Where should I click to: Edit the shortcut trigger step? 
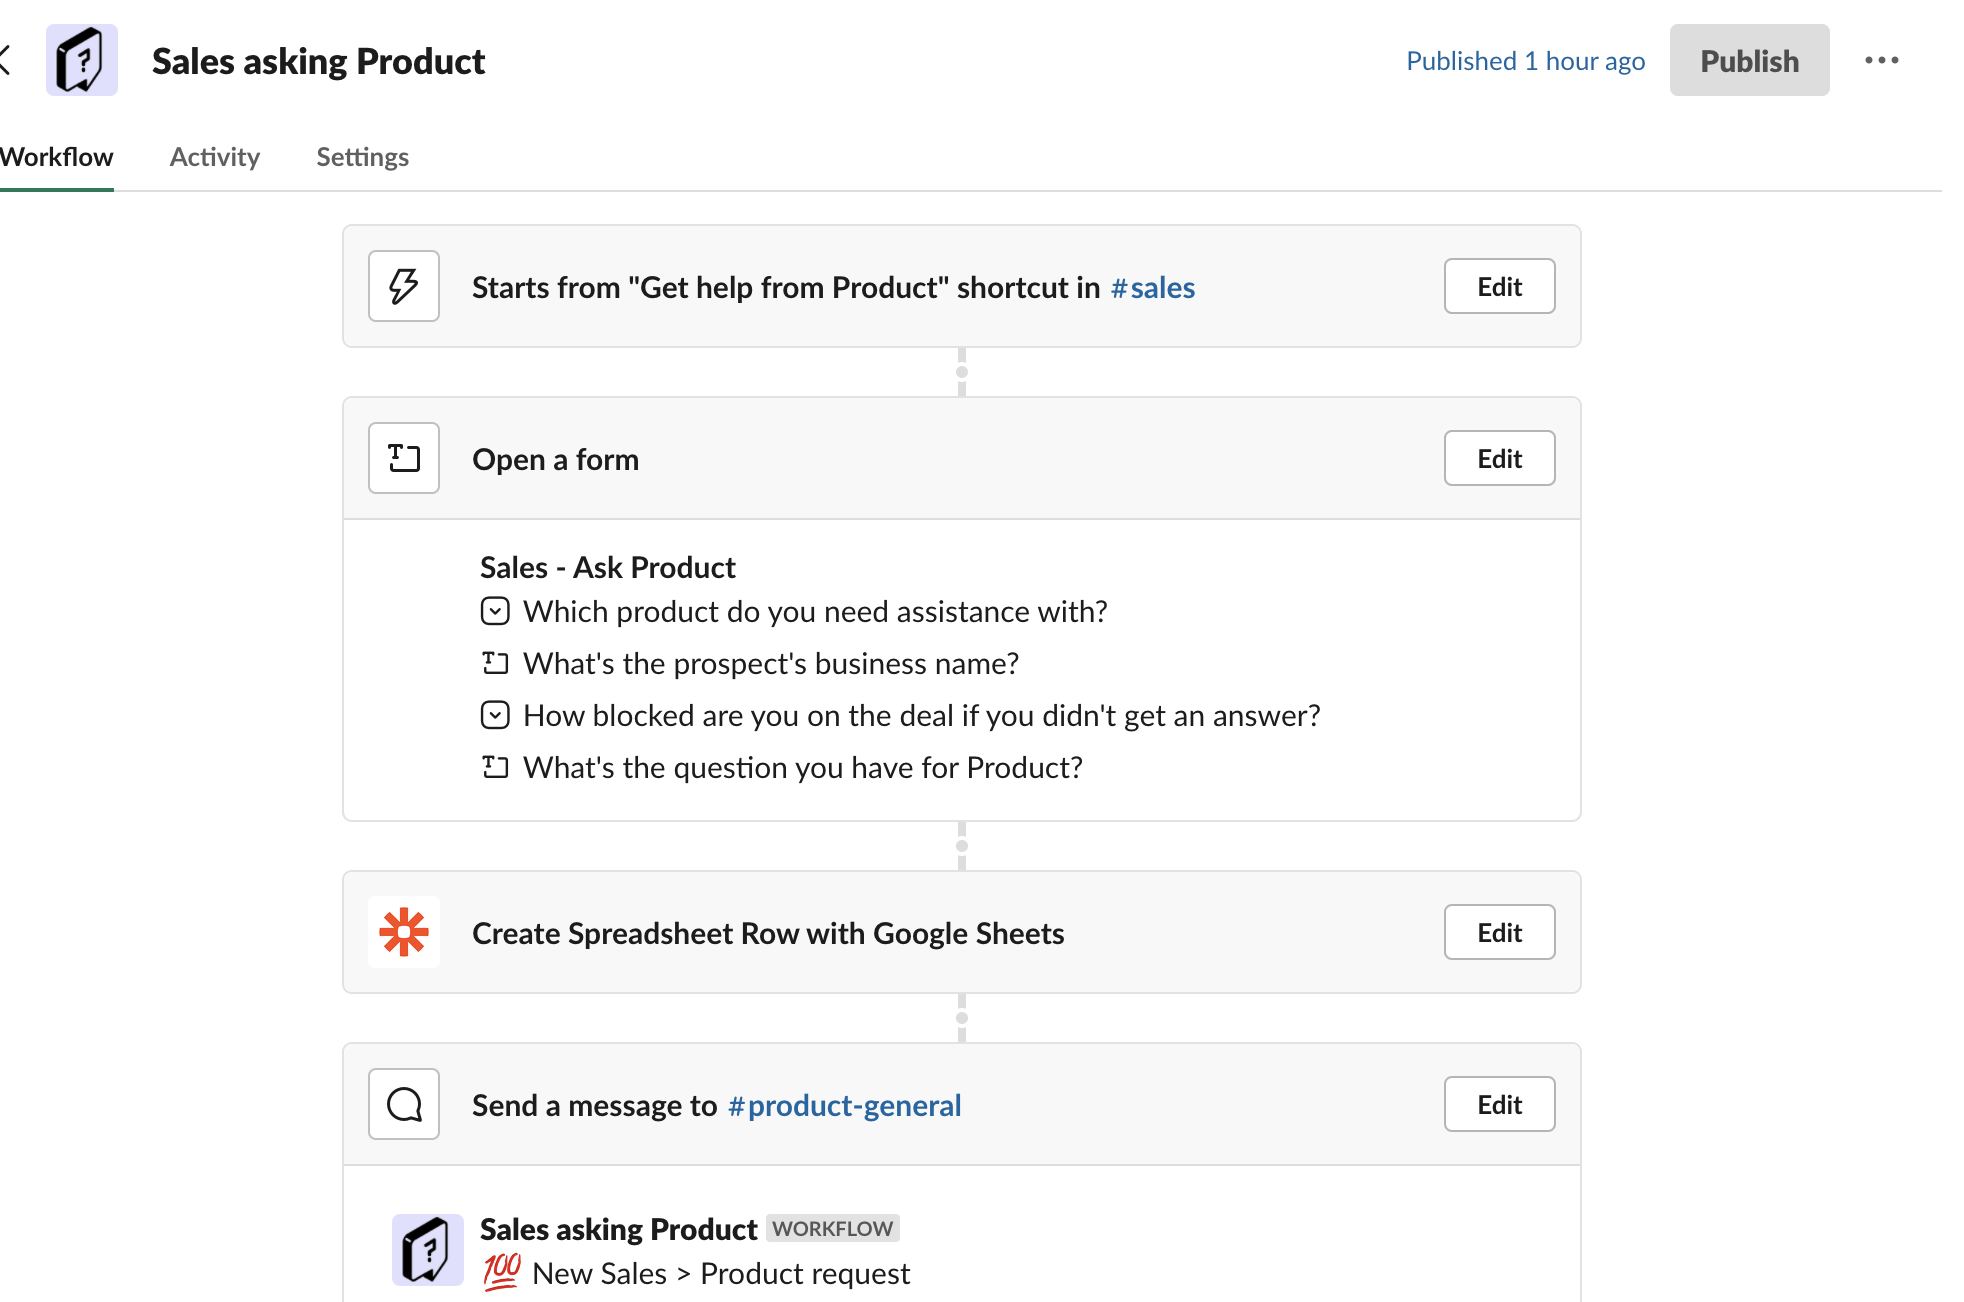coord(1499,286)
